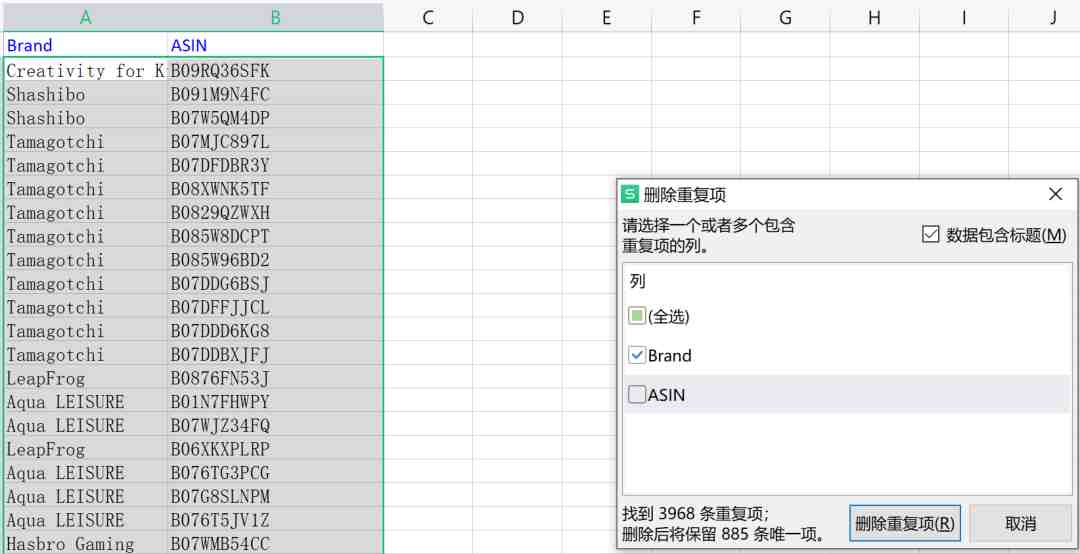Select column H header
Screen dimensions: 1080x554
[x=874, y=17]
